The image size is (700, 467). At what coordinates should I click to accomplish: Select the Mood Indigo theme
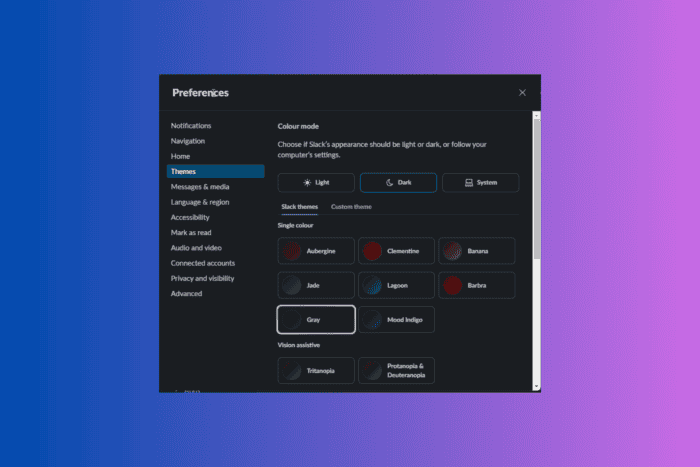[x=396, y=320]
